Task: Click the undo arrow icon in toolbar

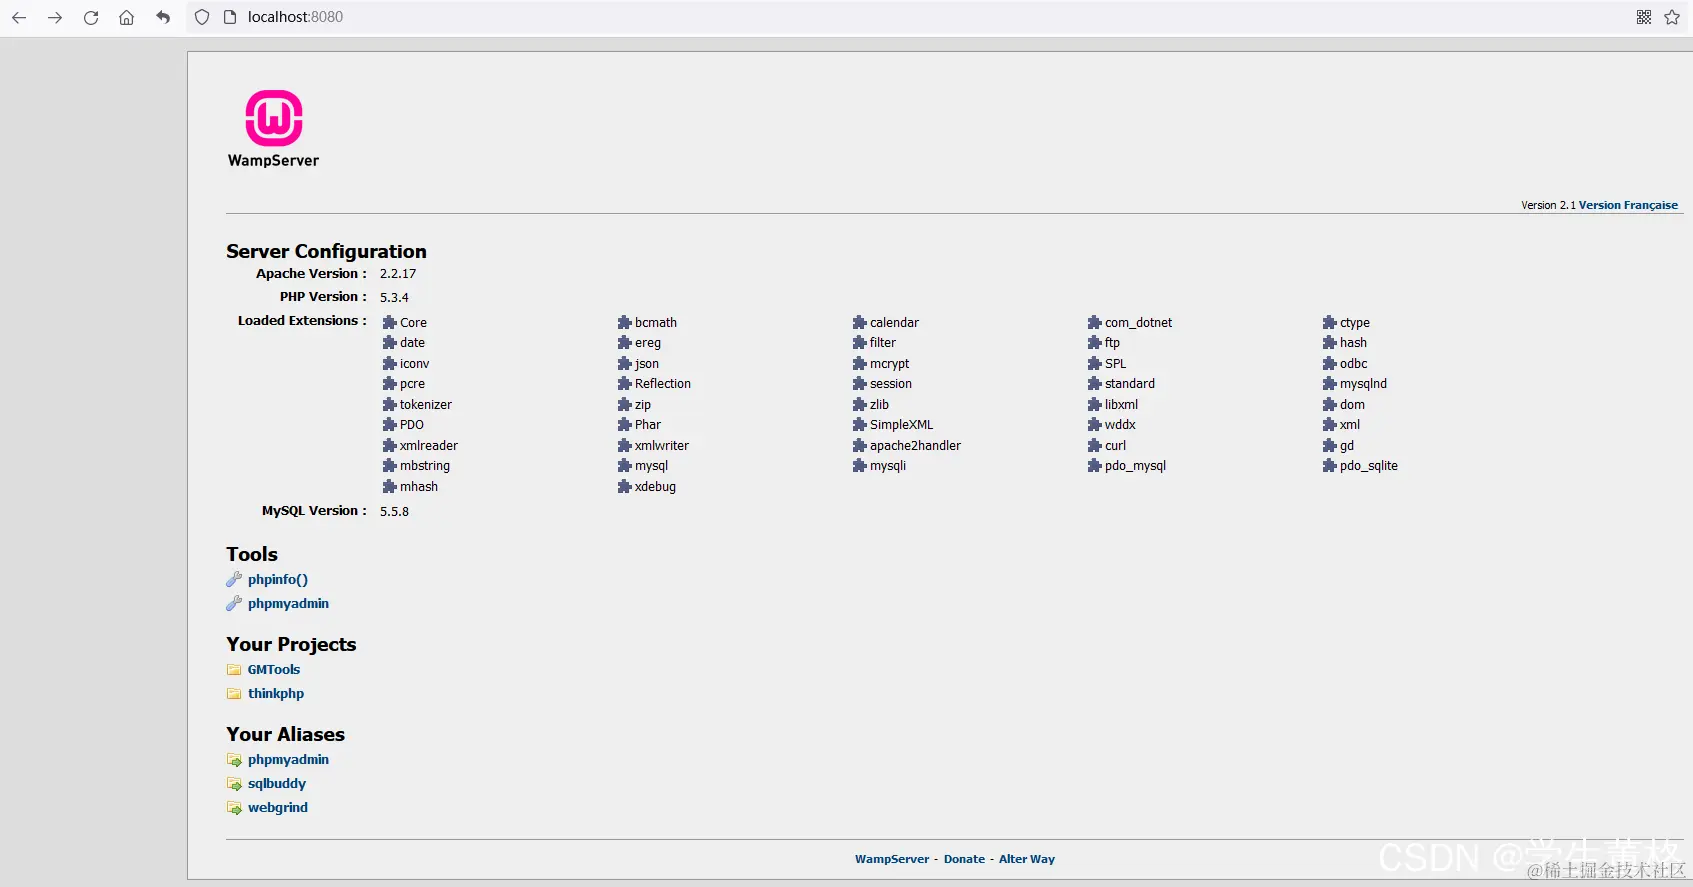Action: (x=163, y=17)
